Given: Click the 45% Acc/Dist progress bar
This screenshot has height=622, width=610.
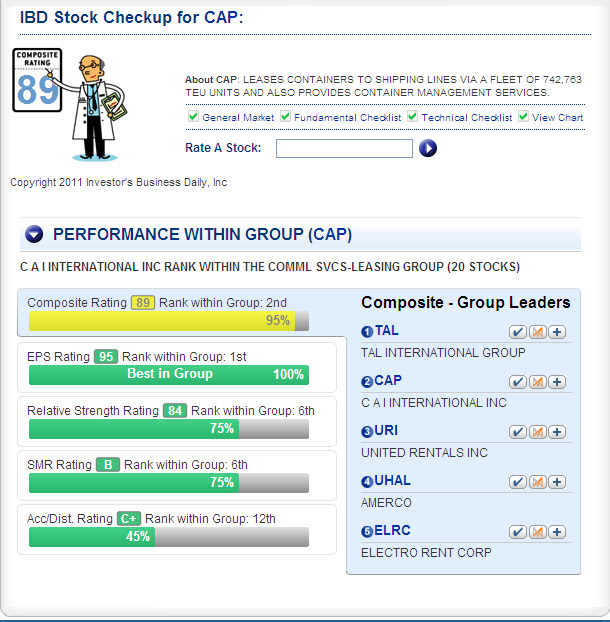Looking at the screenshot, I should coord(92,537).
